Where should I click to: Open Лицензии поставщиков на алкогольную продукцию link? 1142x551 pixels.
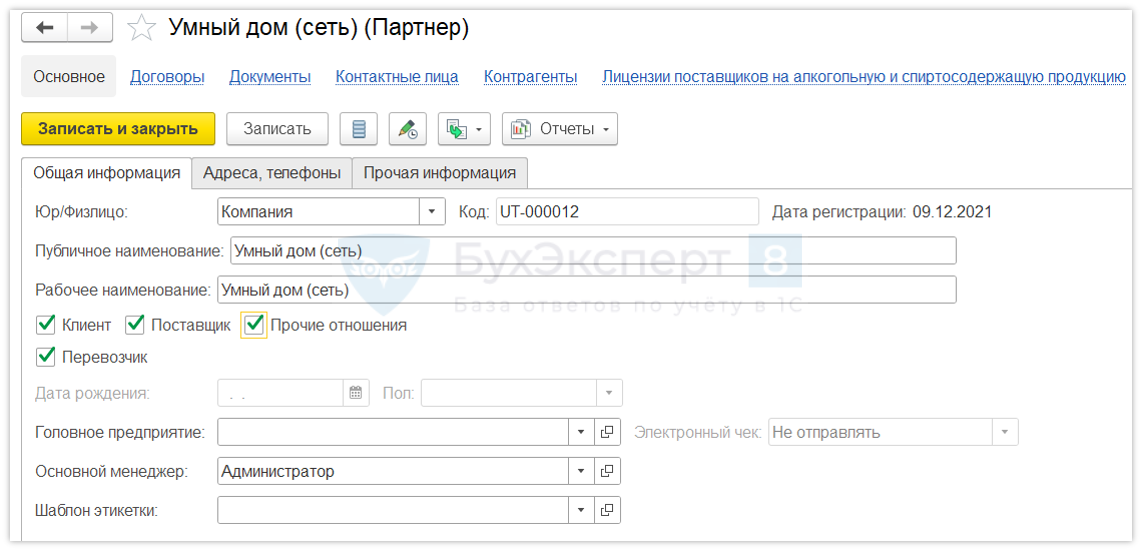[x=864, y=76]
